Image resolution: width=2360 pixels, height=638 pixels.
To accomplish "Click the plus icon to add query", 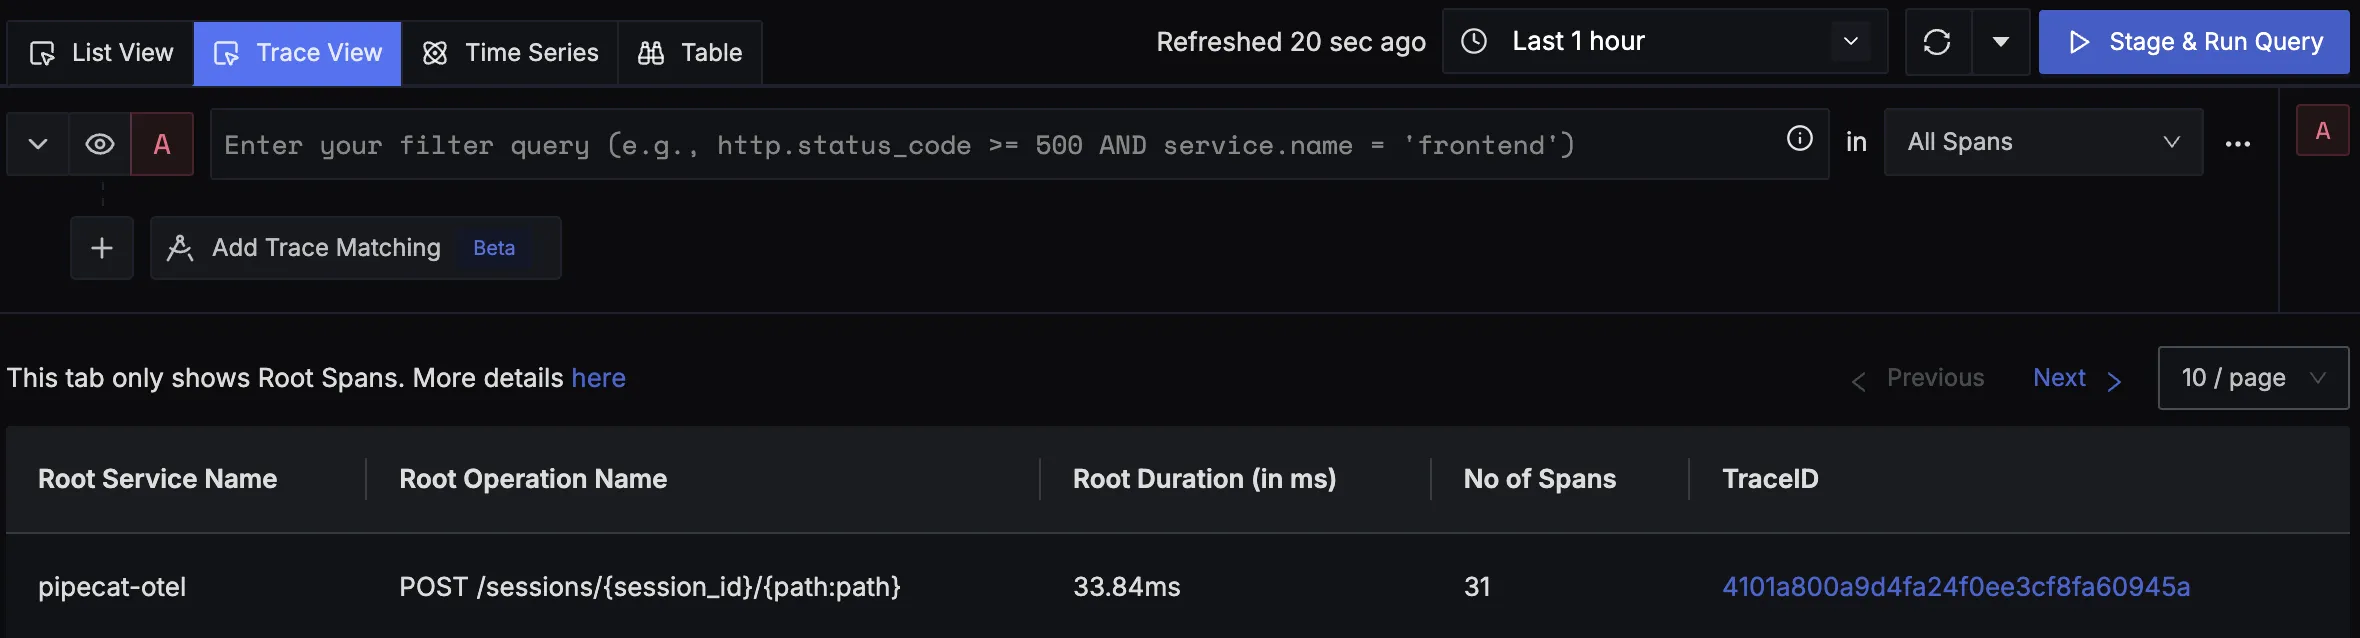I will point(102,248).
